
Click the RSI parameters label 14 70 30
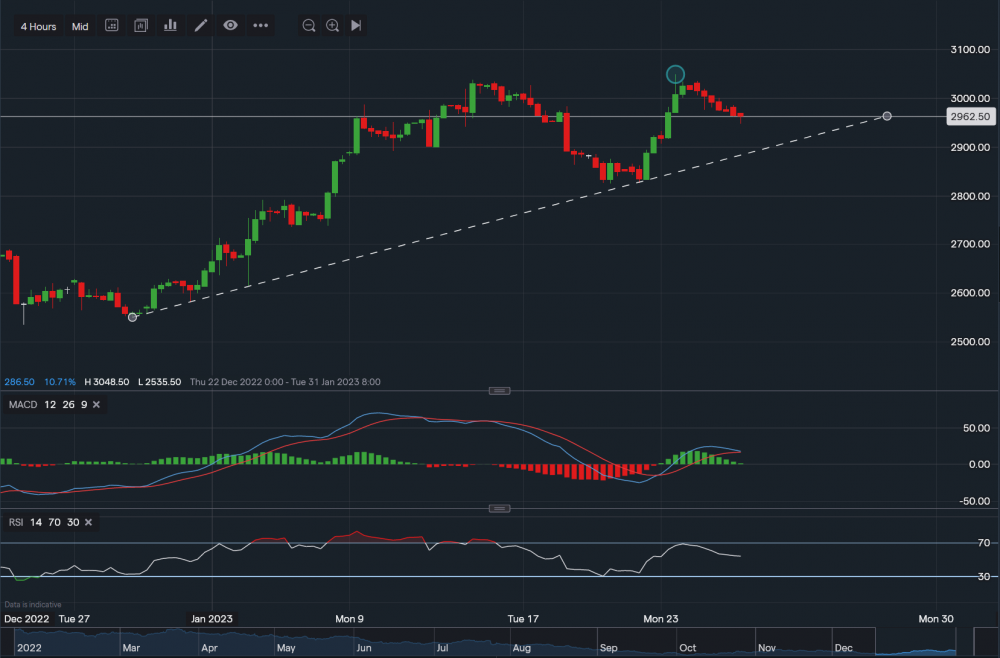tap(52, 522)
